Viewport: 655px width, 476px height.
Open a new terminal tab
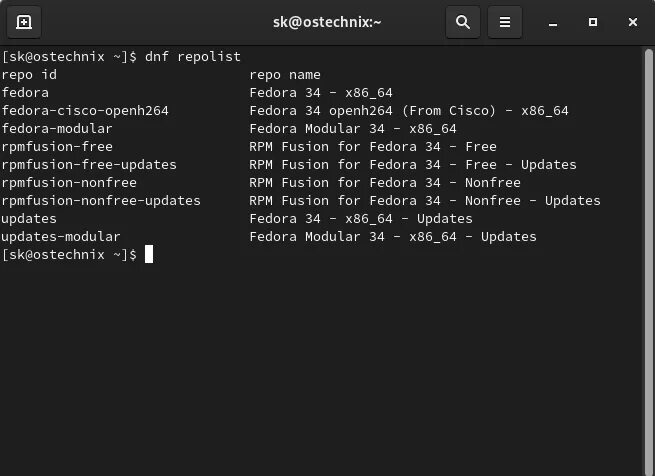[24, 21]
